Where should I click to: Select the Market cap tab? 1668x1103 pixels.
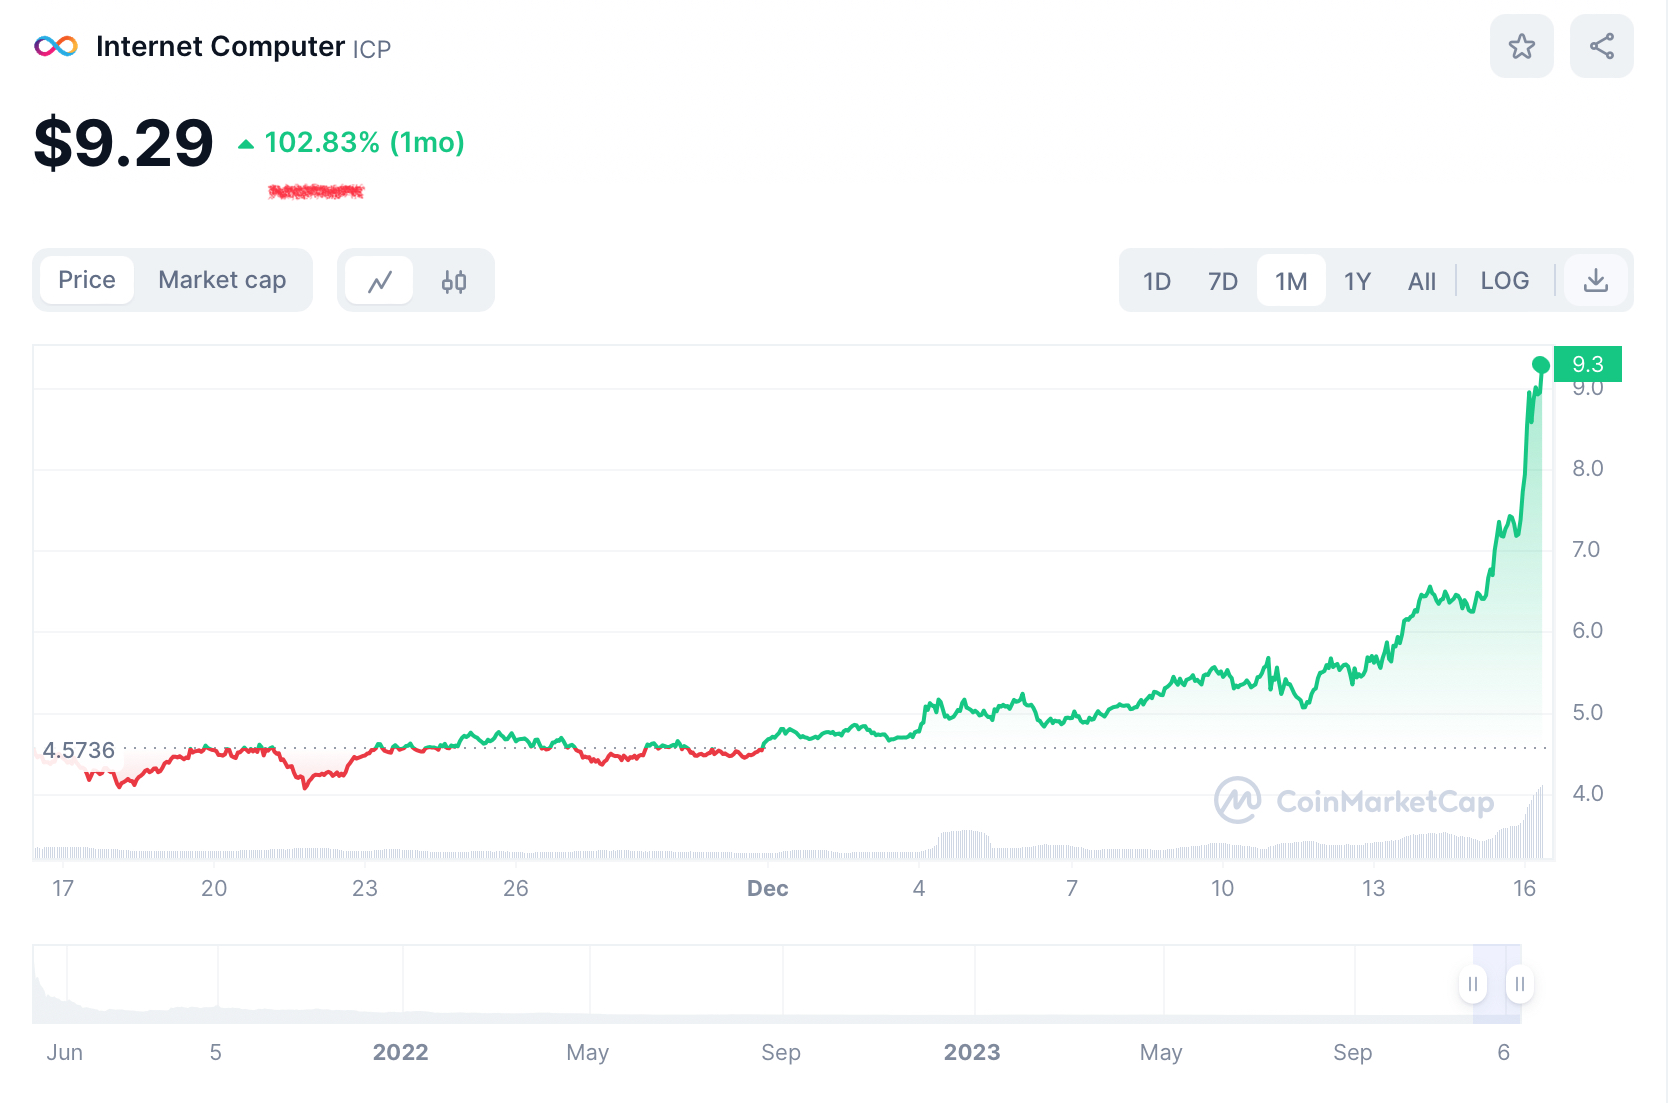tap(222, 280)
